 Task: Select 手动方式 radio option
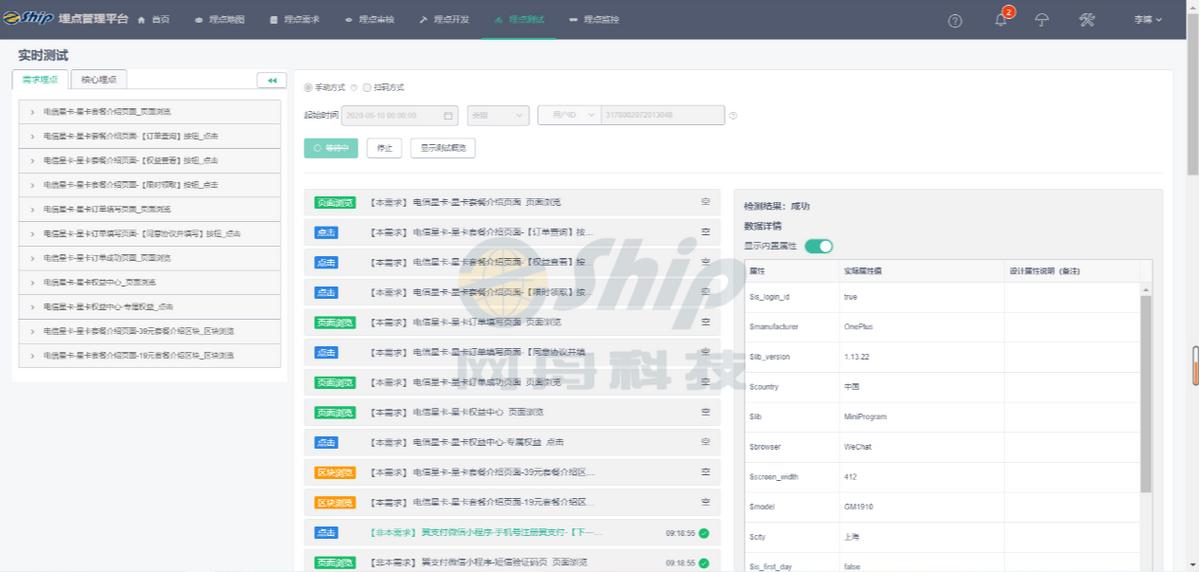tap(308, 88)
